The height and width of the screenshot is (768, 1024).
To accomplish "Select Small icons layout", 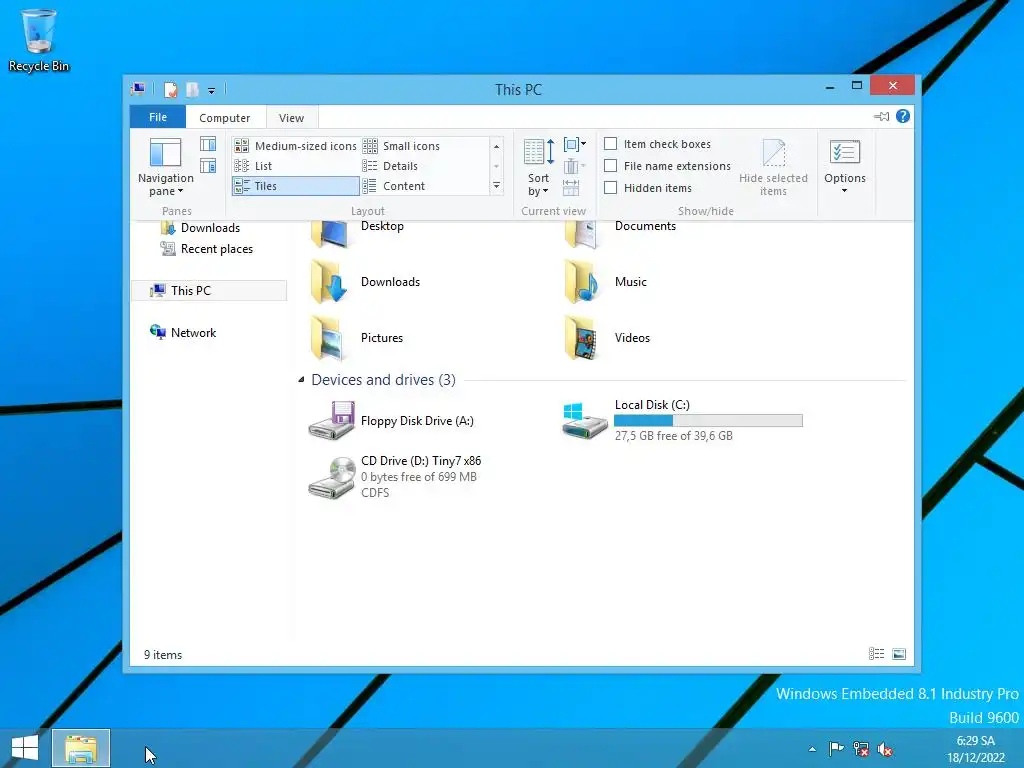I will (x=402, y=146).
